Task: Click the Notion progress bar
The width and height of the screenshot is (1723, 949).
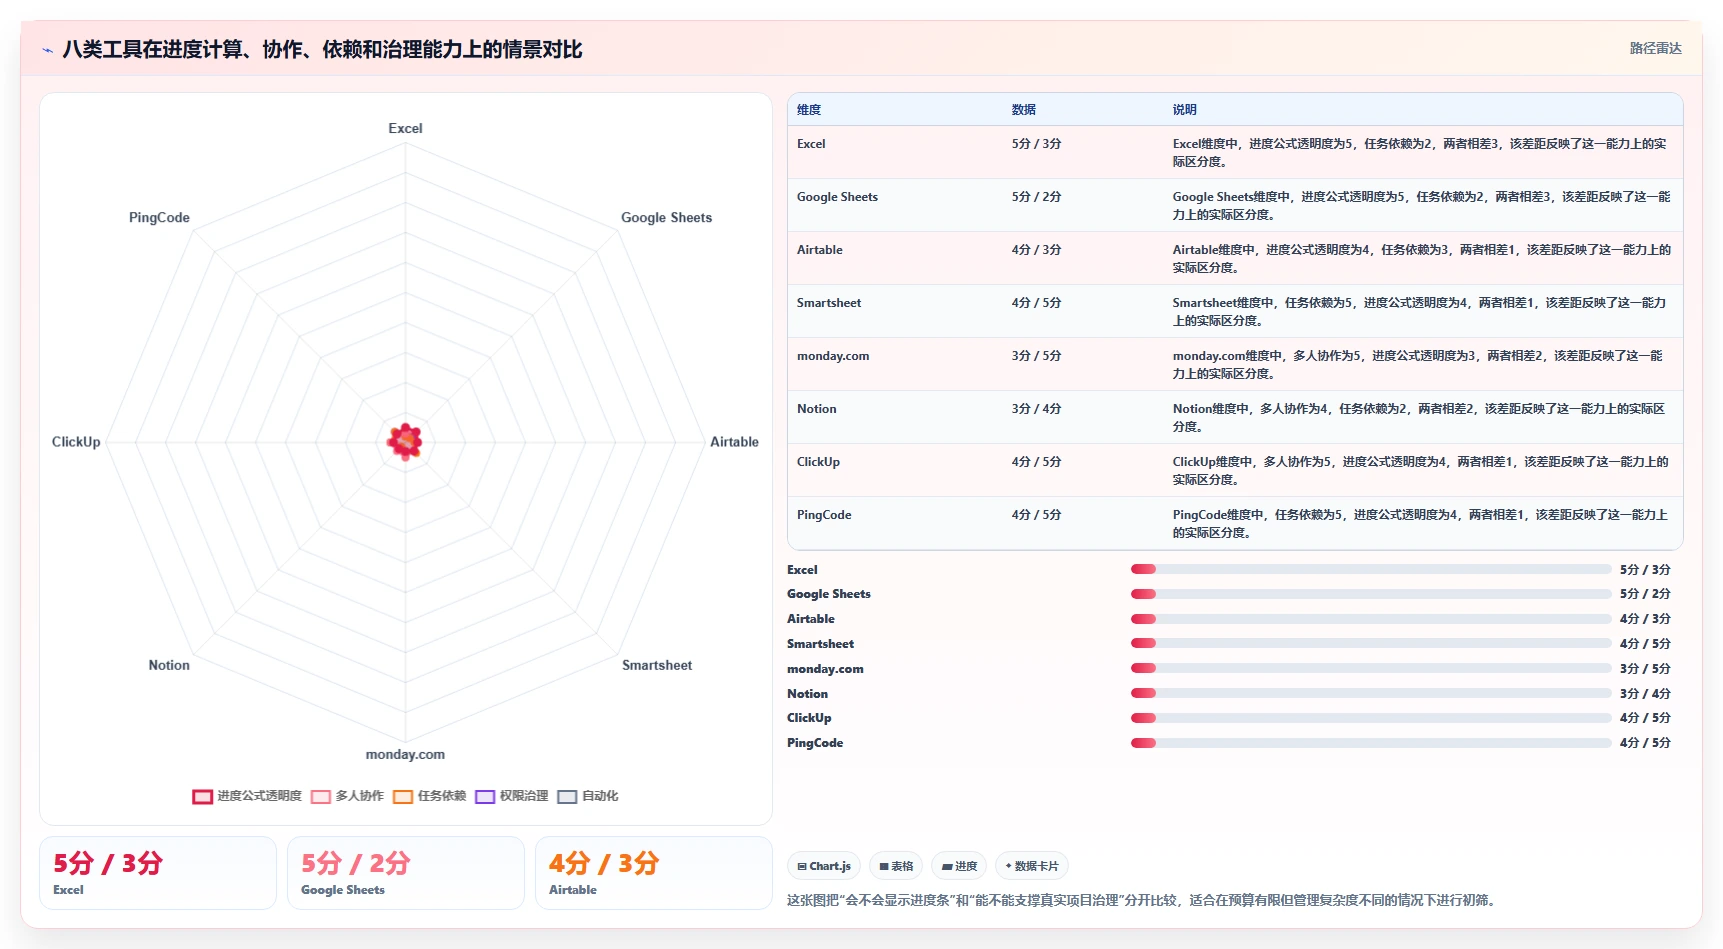Action: coord(1371,693)
